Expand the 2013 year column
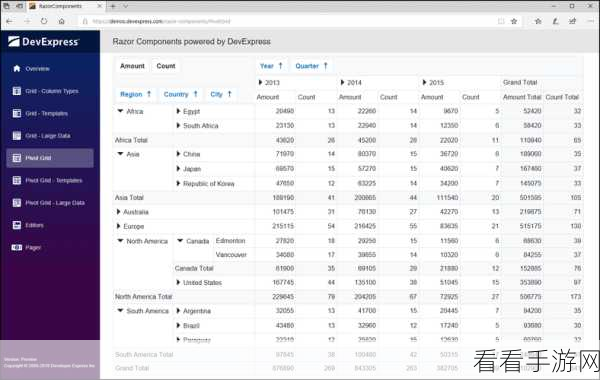This screenshot has height=380, width=600. coord(260,82)
